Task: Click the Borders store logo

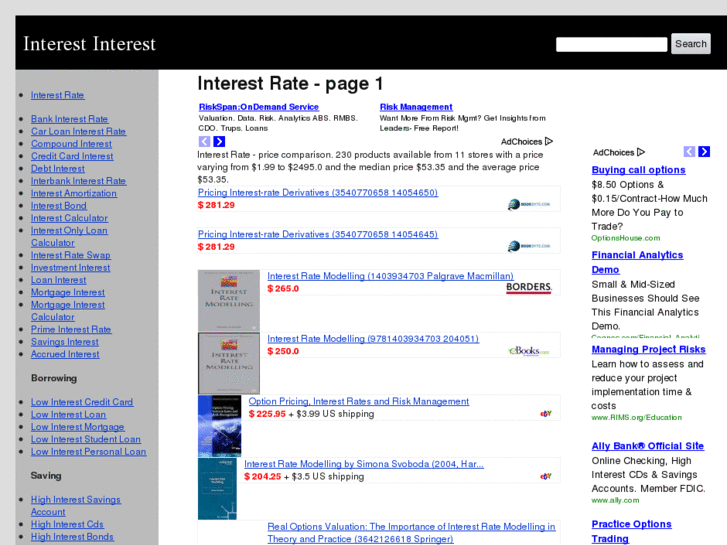Action: [529, 288]
